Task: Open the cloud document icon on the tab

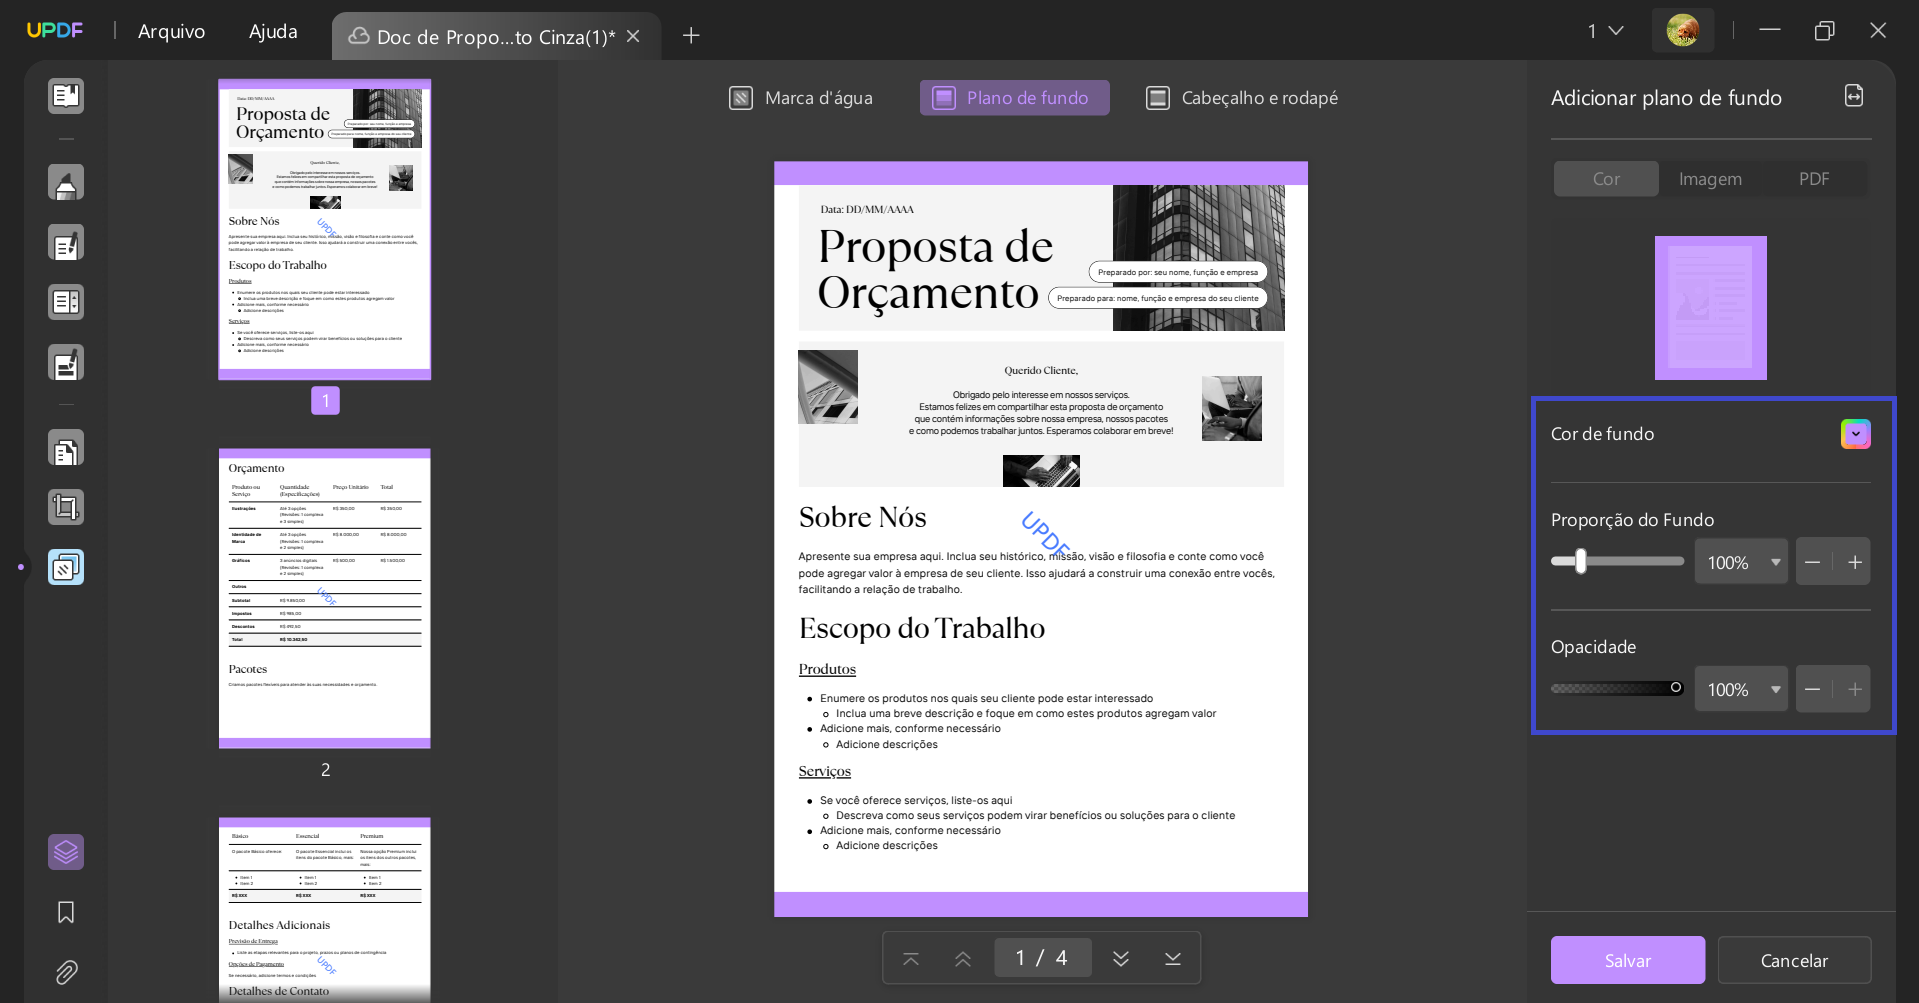Action: point(359,36)
